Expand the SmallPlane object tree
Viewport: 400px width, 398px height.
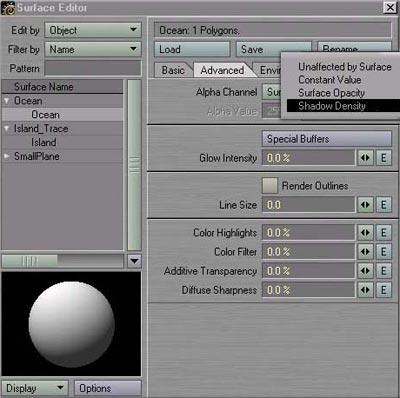point(6,156)
